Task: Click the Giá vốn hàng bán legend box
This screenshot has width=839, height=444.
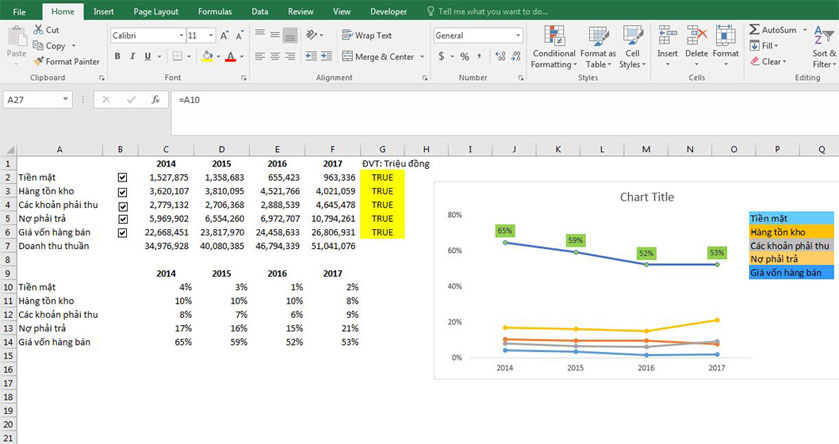Action: click(x=791, y=273)
